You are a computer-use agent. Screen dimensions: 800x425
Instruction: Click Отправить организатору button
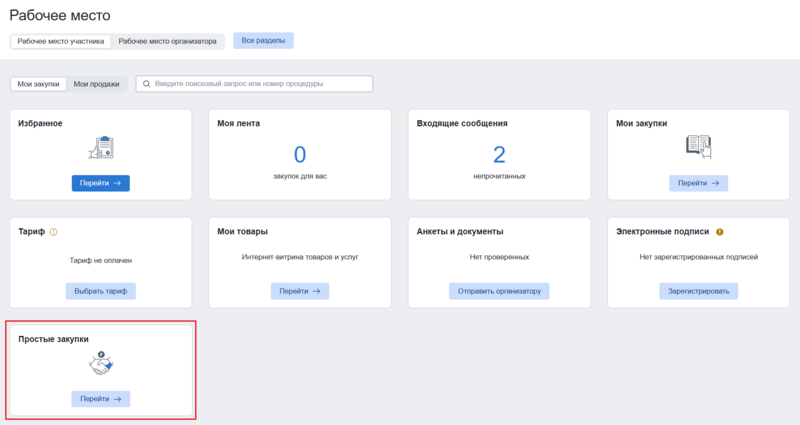click(x=499, y=291)
